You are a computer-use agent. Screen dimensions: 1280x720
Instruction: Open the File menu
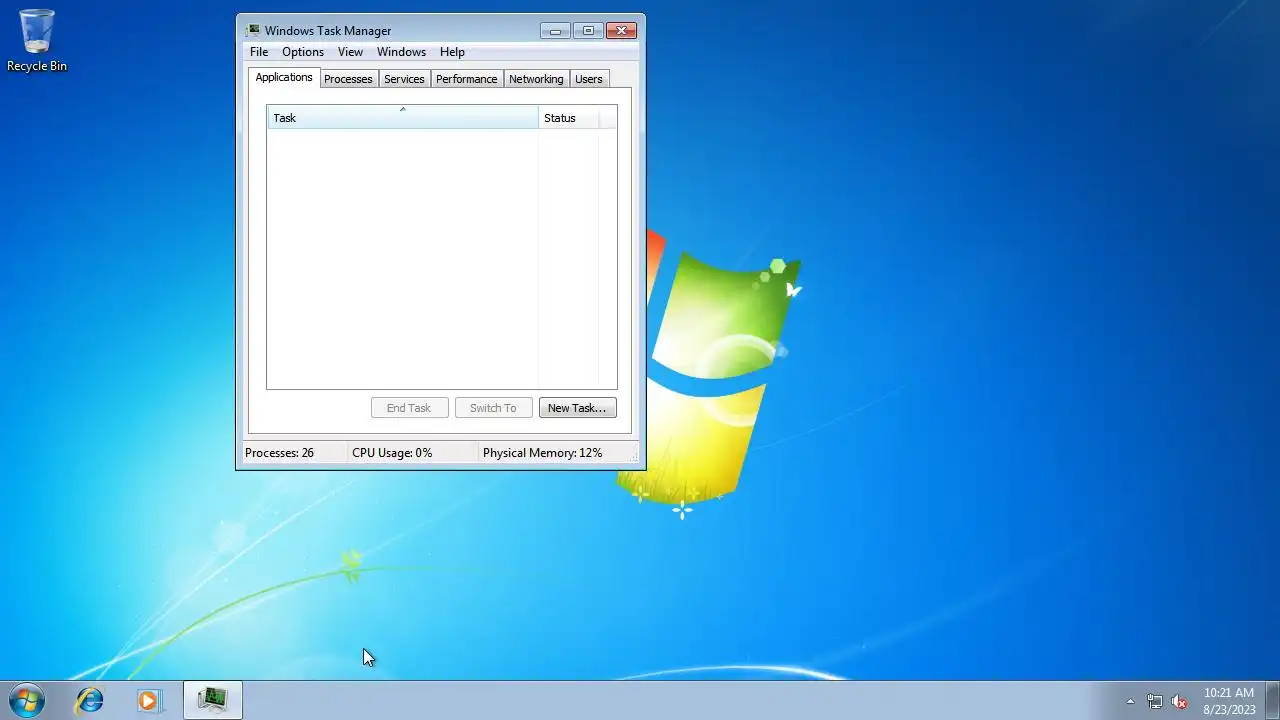(x=259, y=52)
